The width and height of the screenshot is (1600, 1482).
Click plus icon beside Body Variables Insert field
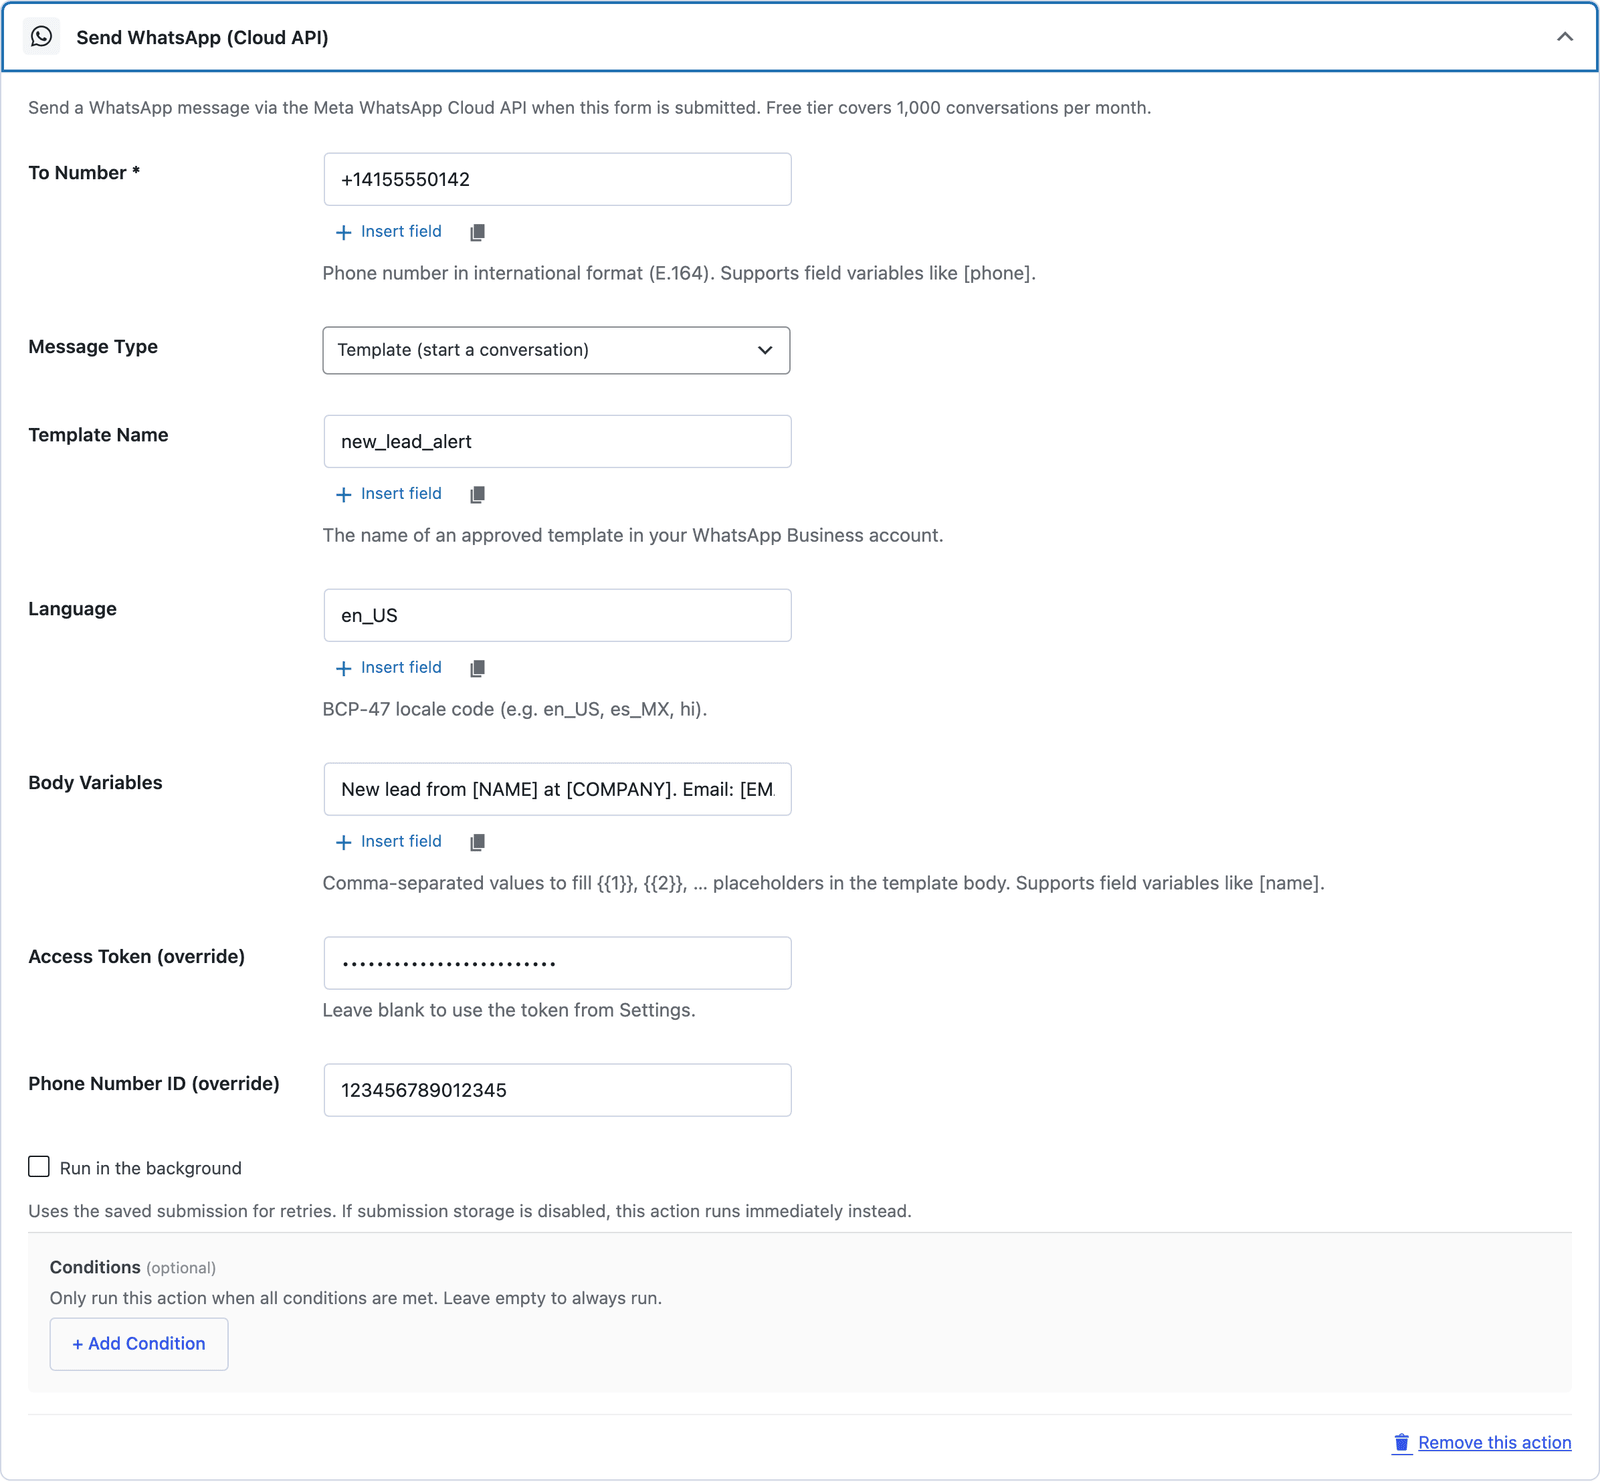[343, 842]
